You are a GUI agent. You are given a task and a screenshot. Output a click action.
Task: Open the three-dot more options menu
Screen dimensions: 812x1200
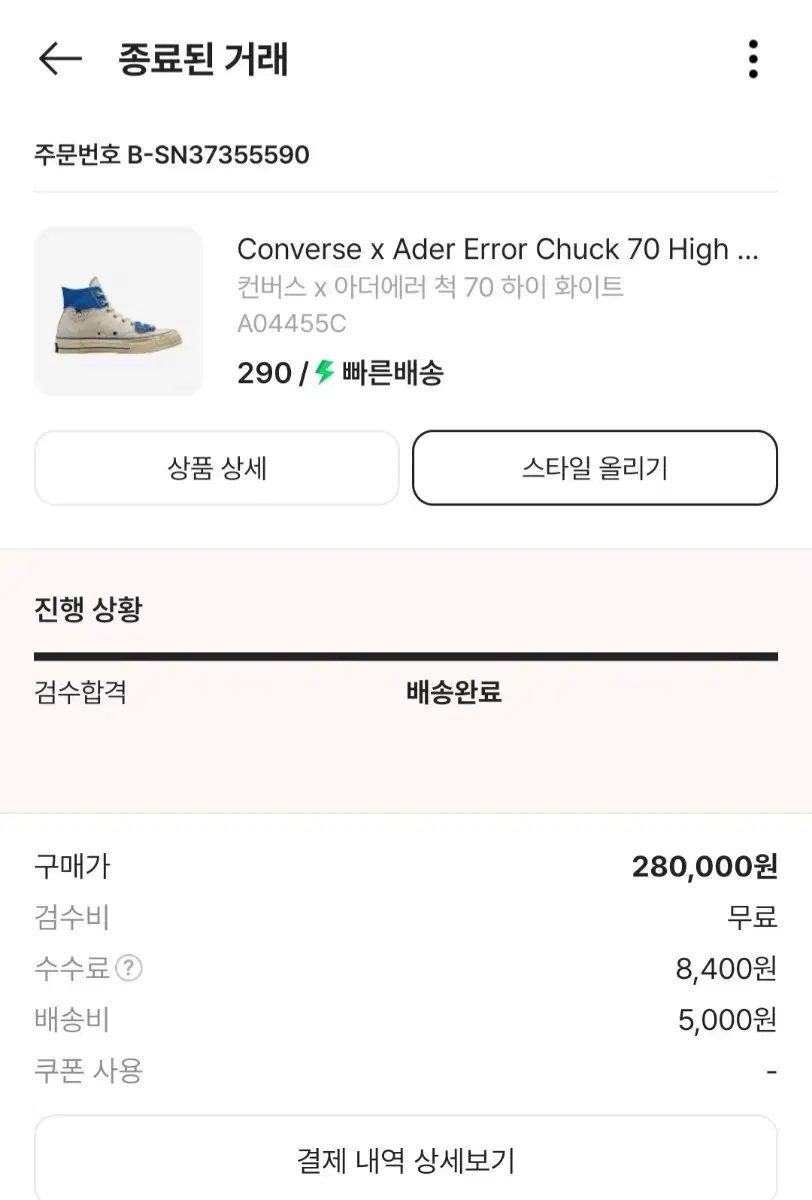pos(753,59)
